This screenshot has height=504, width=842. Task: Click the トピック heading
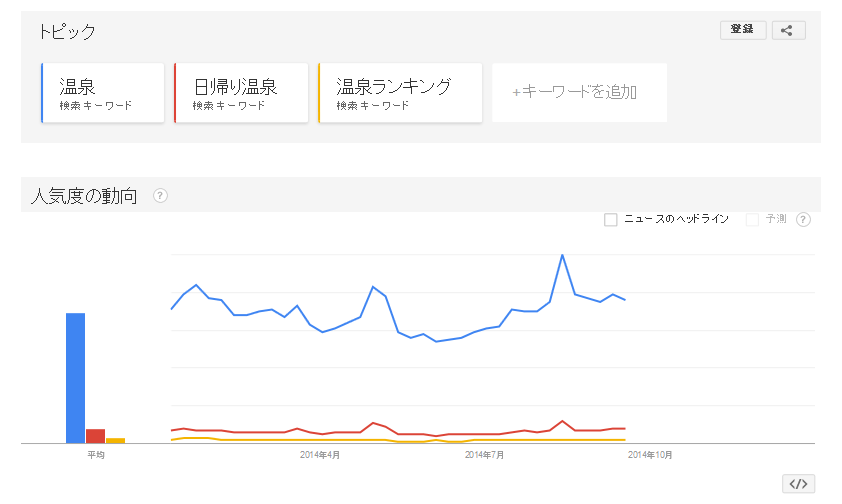(x=67, y=32)
